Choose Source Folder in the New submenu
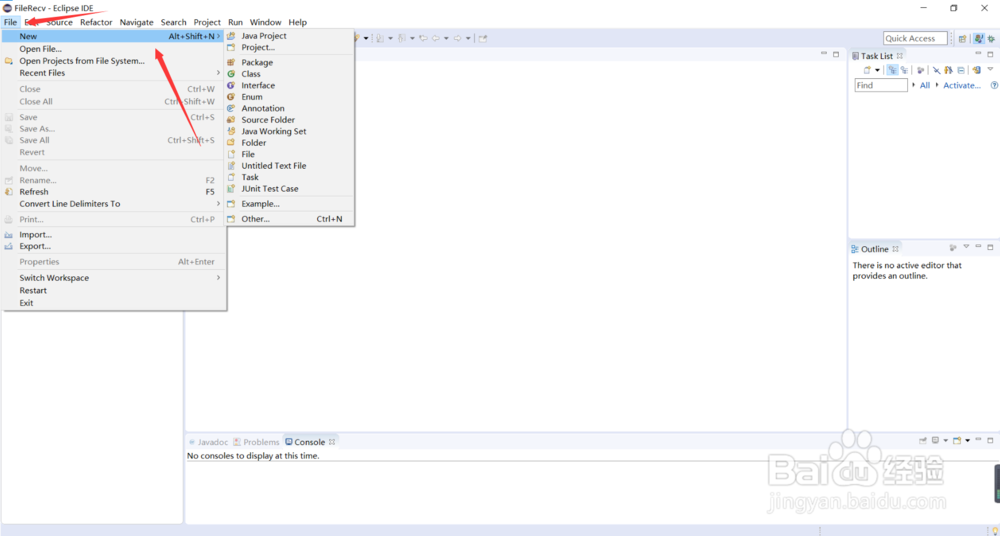 click(x=290, y=120)
